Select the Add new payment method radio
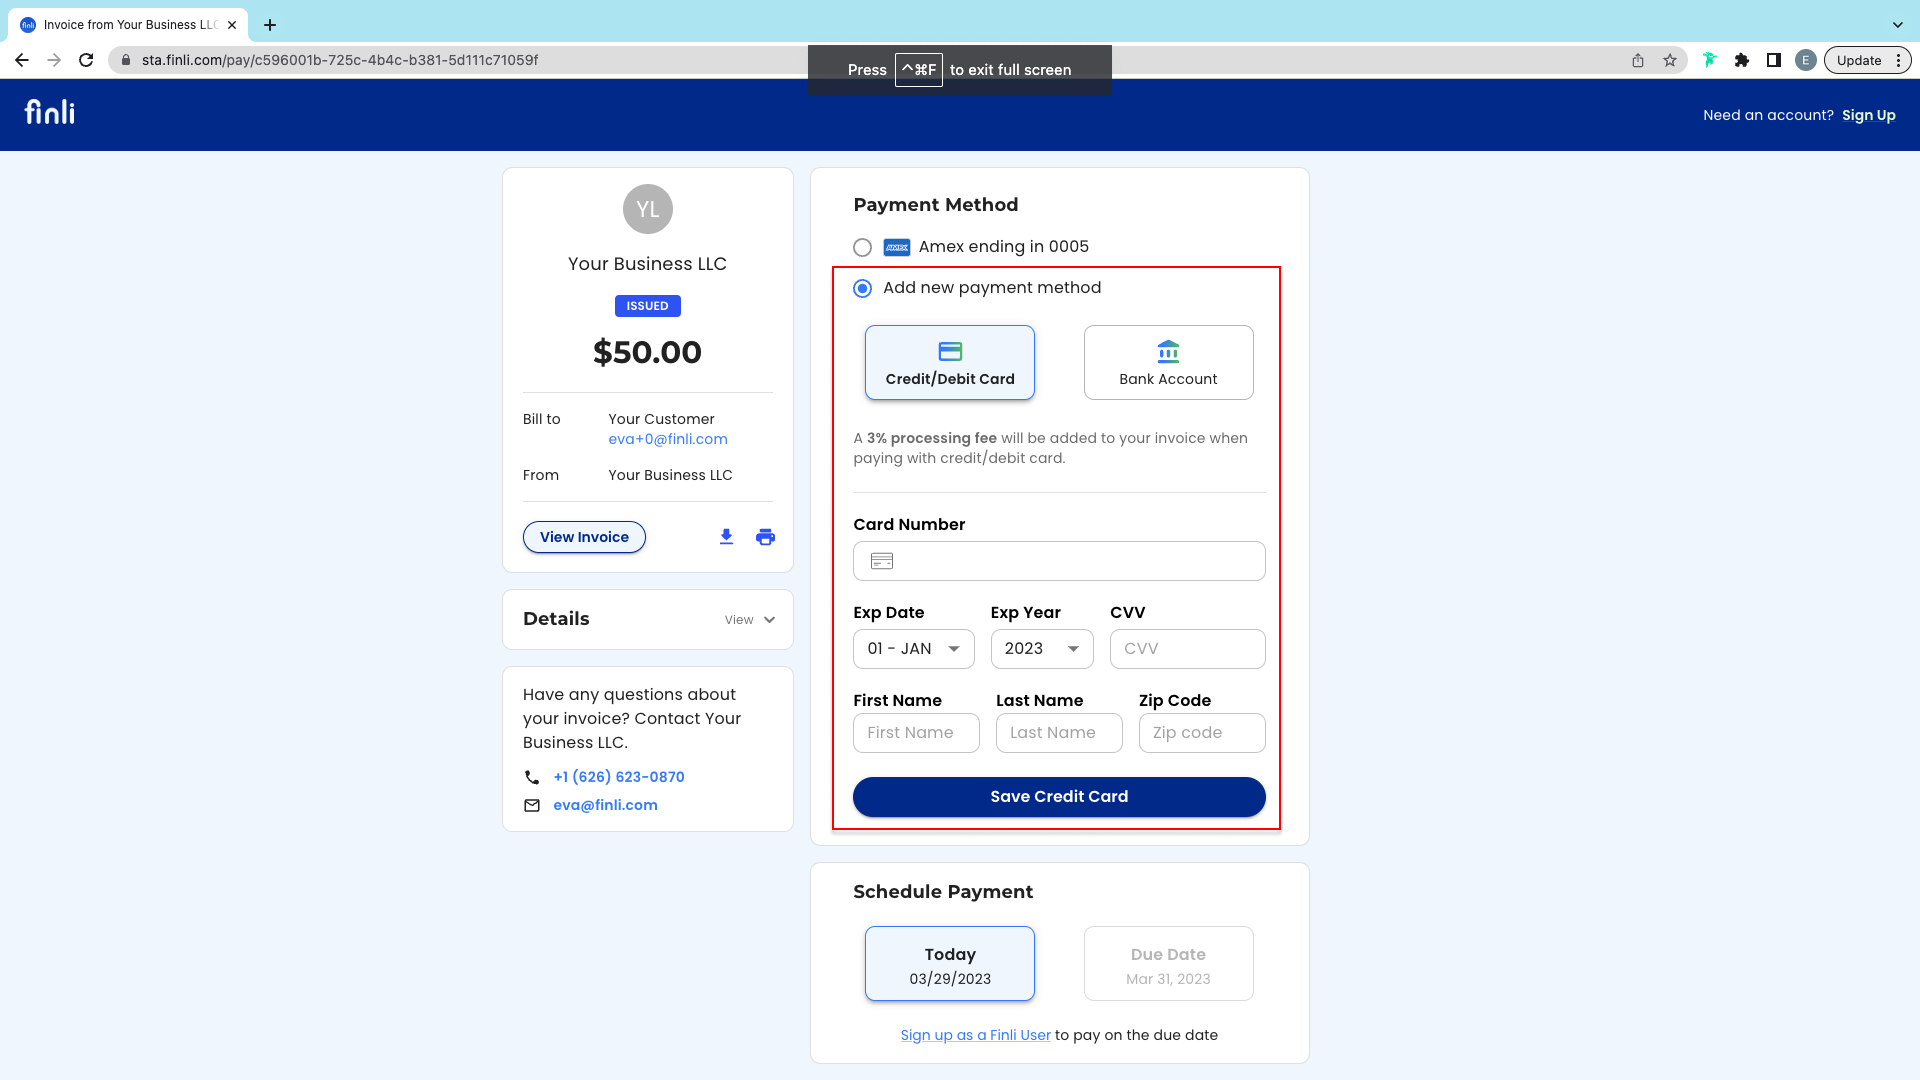Screen dimensions: 1920x1080 pyautogui.click(x=862, y=288)
